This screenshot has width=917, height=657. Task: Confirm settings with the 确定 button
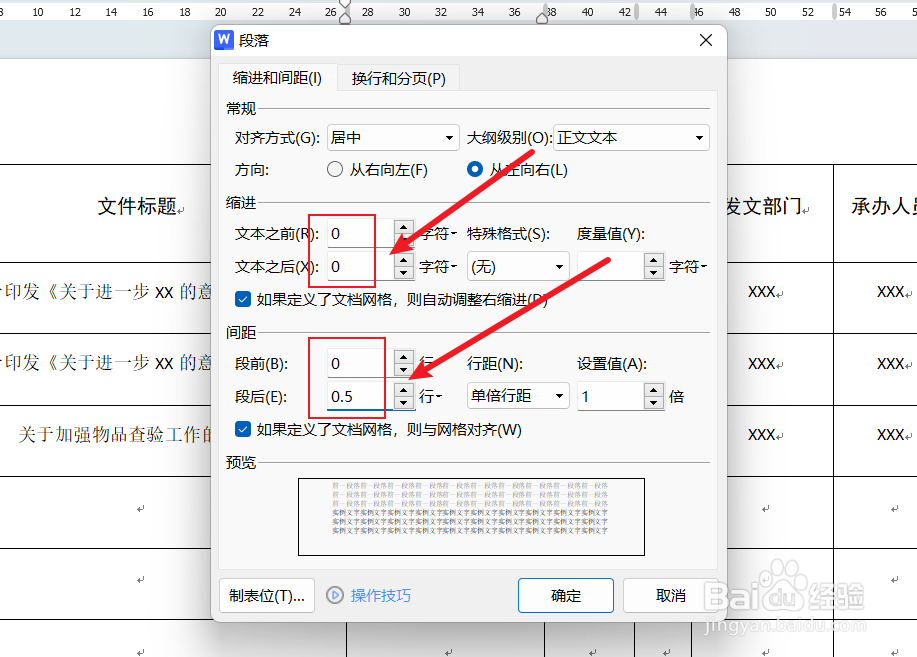click(x=565, y=595)
